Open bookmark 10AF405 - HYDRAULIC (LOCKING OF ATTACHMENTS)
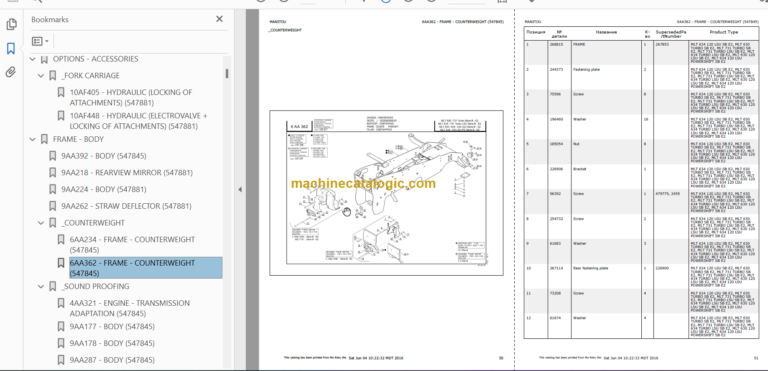Viewport: 768px width, 371px height. point(131,98)
